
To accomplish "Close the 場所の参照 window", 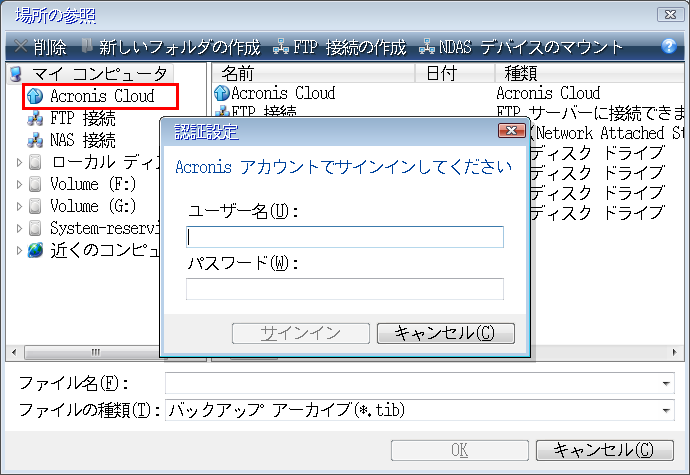I will (670, 15).
